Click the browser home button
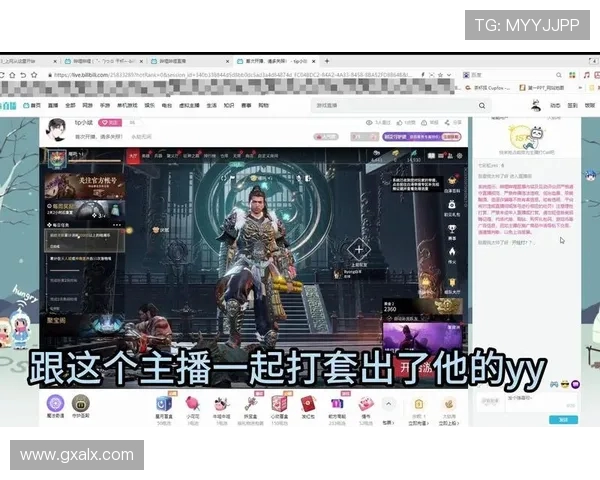The height and width of the screenshot is (480, 600). point(12,75)
